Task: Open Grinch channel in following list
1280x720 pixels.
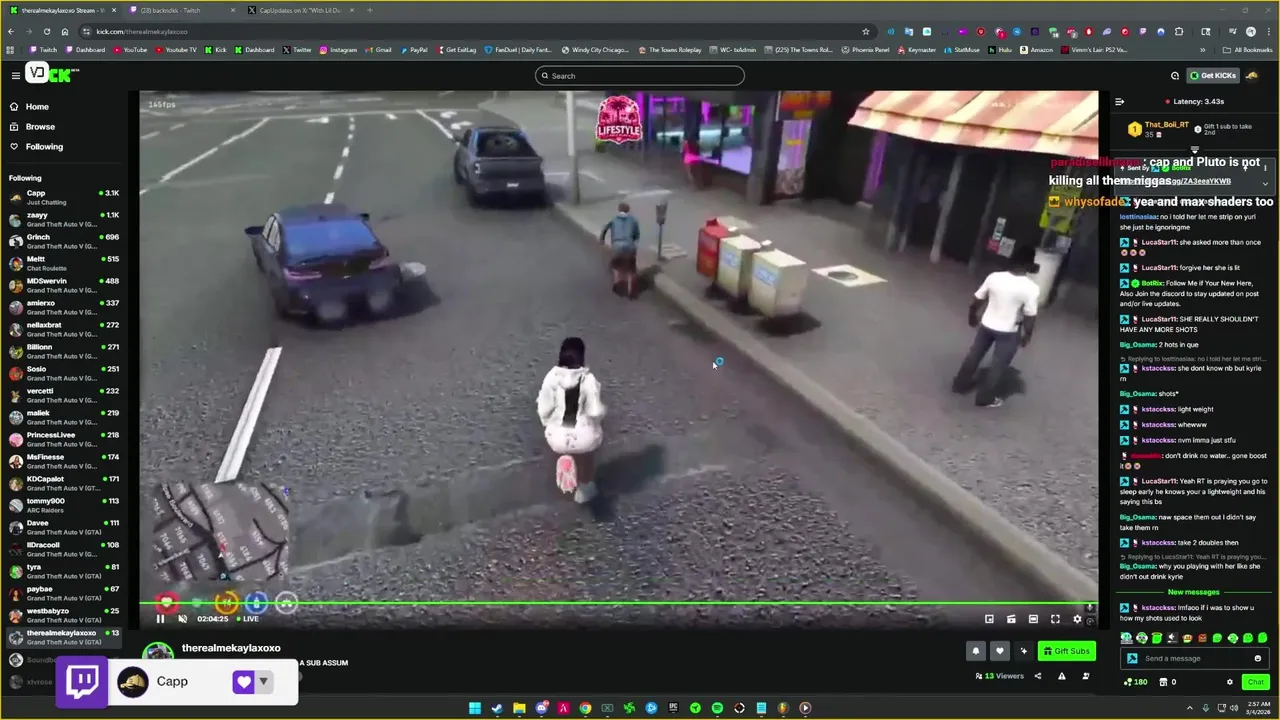Action: [x=64, y=241]
